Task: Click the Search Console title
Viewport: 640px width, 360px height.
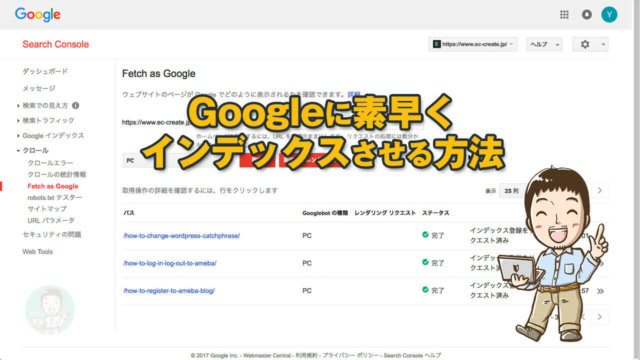Action: 56,44
